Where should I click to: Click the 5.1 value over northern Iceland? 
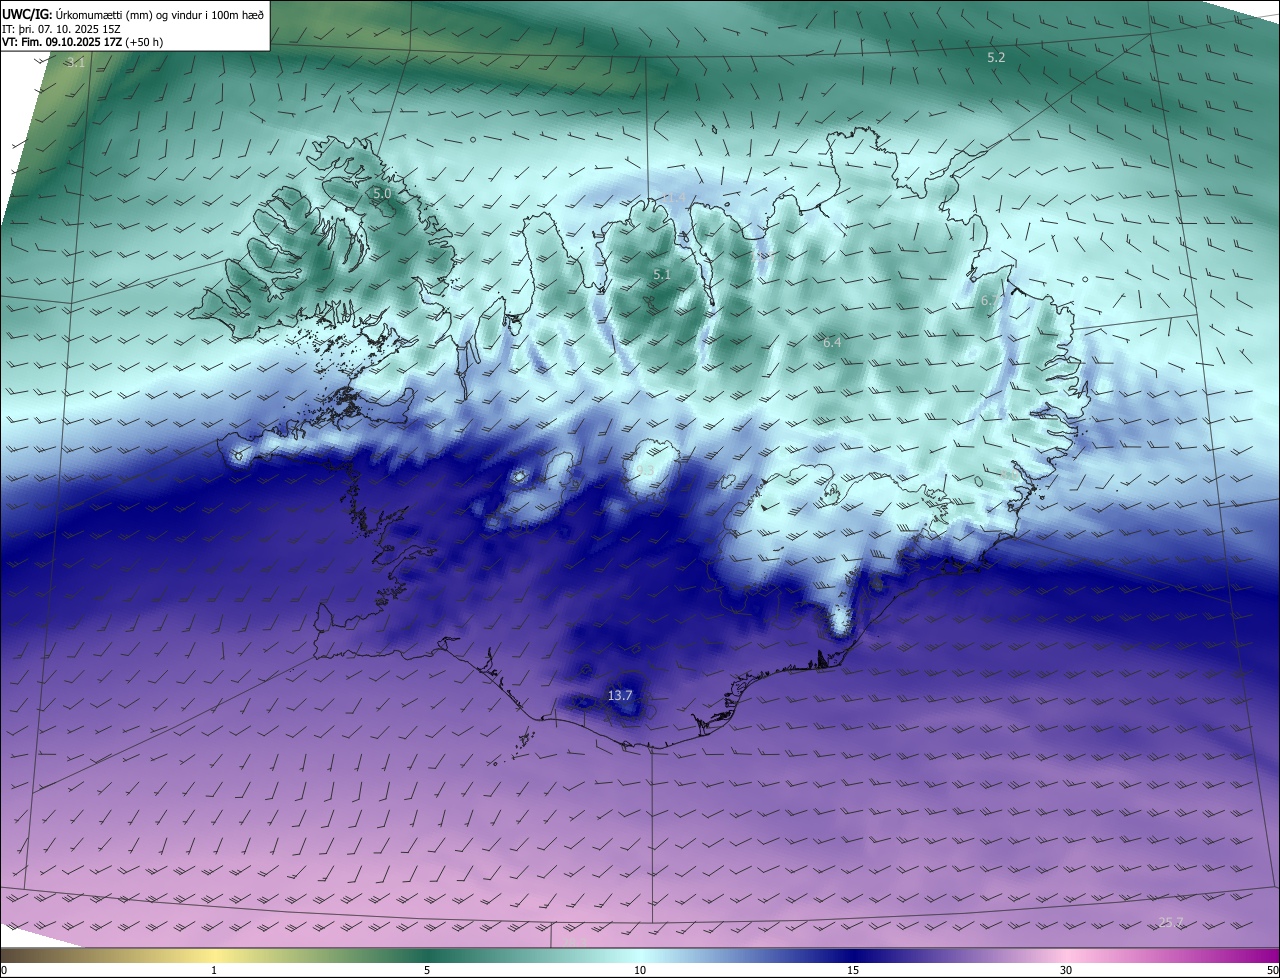(x=662, y=274)
